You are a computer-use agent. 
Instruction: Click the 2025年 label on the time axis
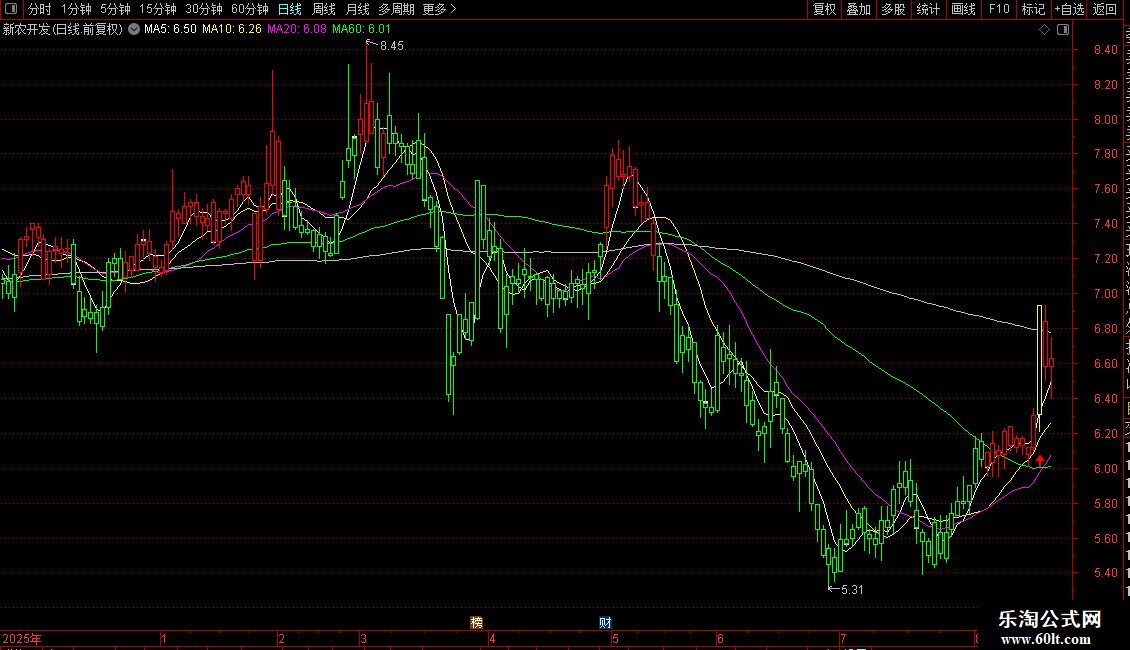(22, 638)
